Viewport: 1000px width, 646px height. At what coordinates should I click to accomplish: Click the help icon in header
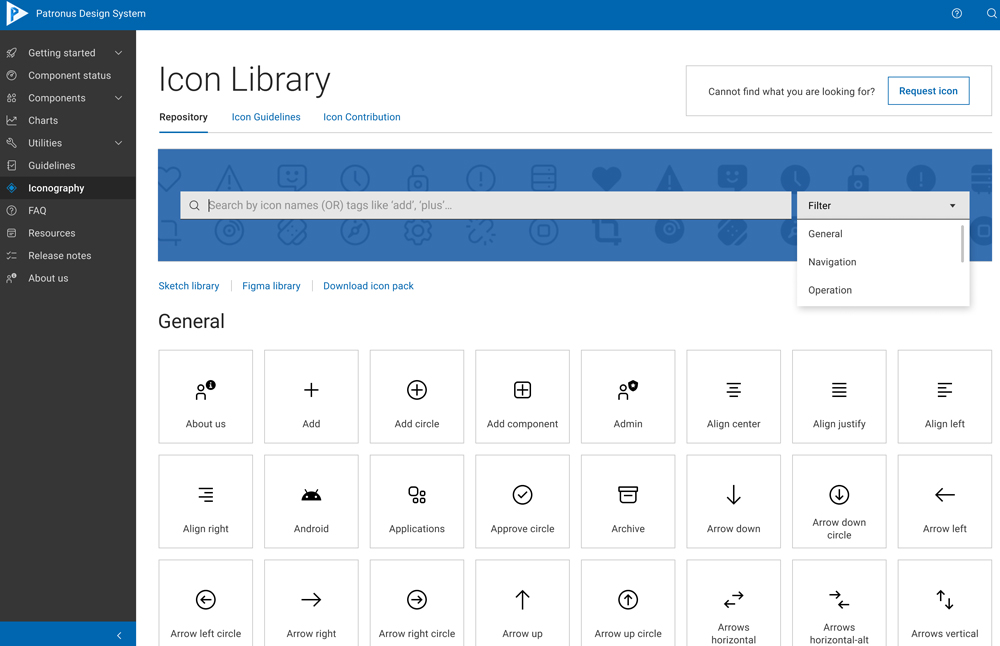click(x=957, y=14)
